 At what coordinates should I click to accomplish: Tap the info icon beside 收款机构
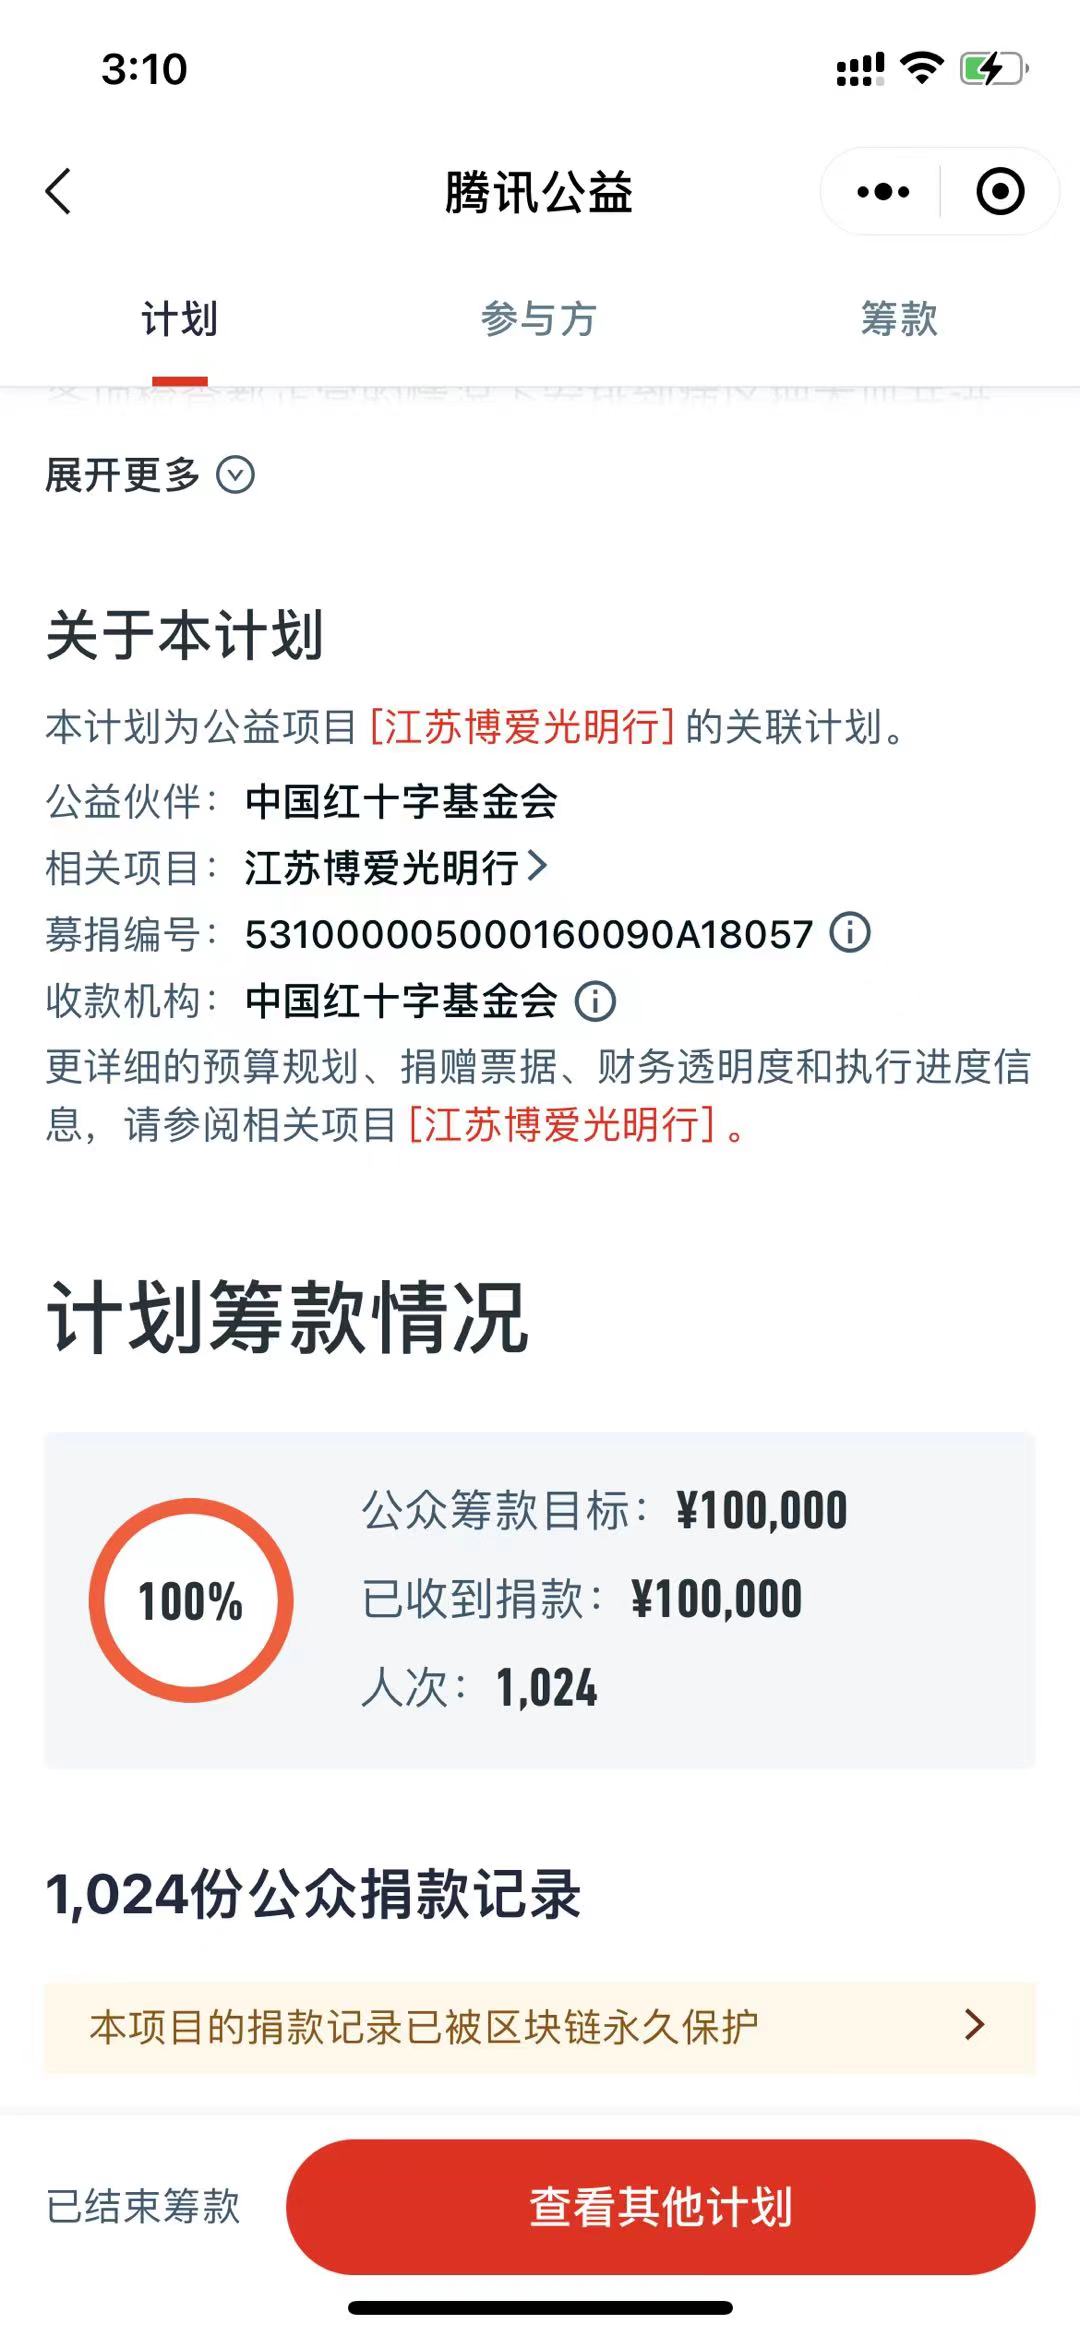point(595,1000)
